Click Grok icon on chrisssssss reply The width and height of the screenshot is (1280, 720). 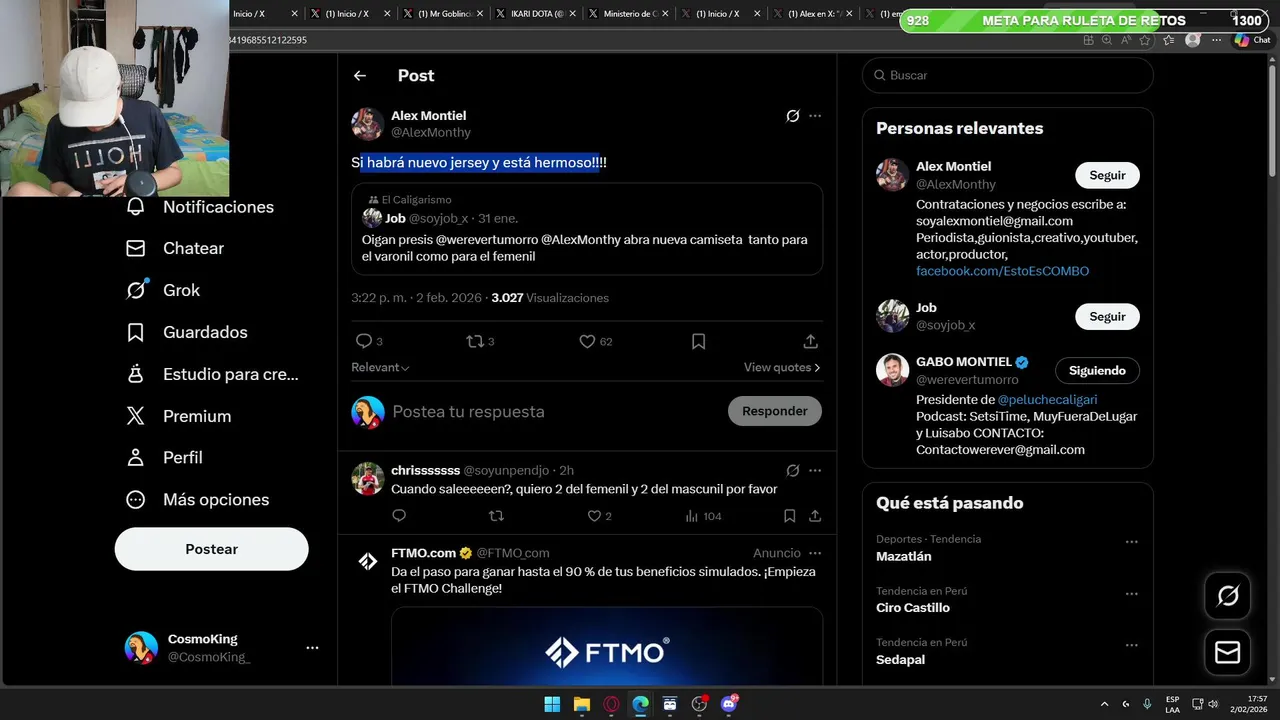point(792,470)
